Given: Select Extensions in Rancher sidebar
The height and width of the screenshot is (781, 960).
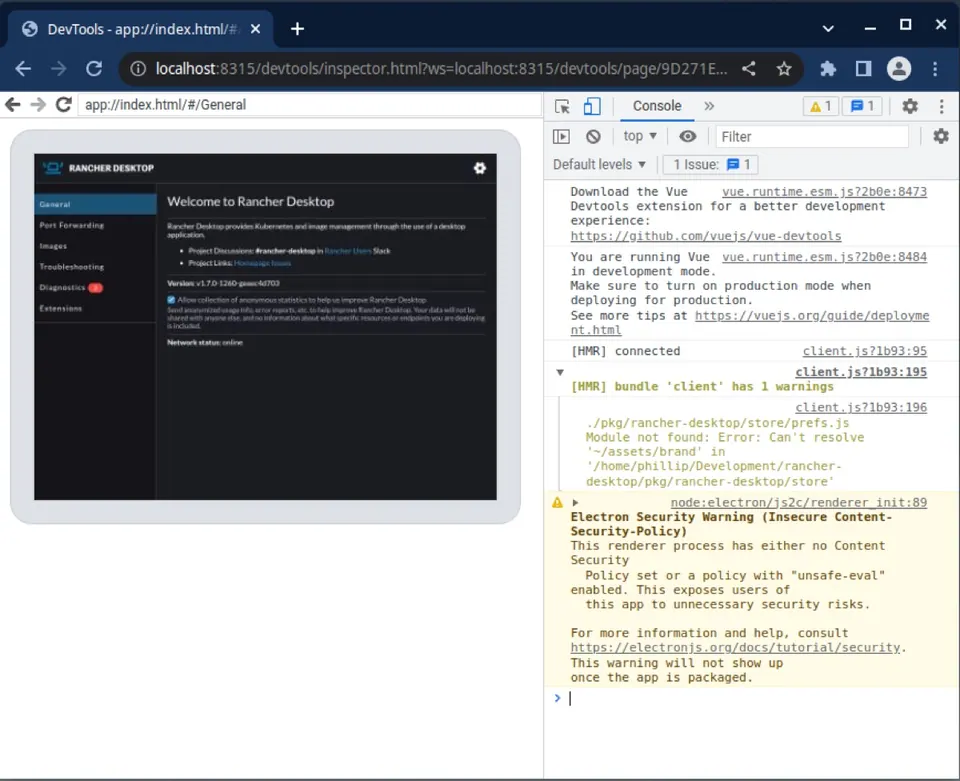Looking at the screenshot, I should (96, 308).
